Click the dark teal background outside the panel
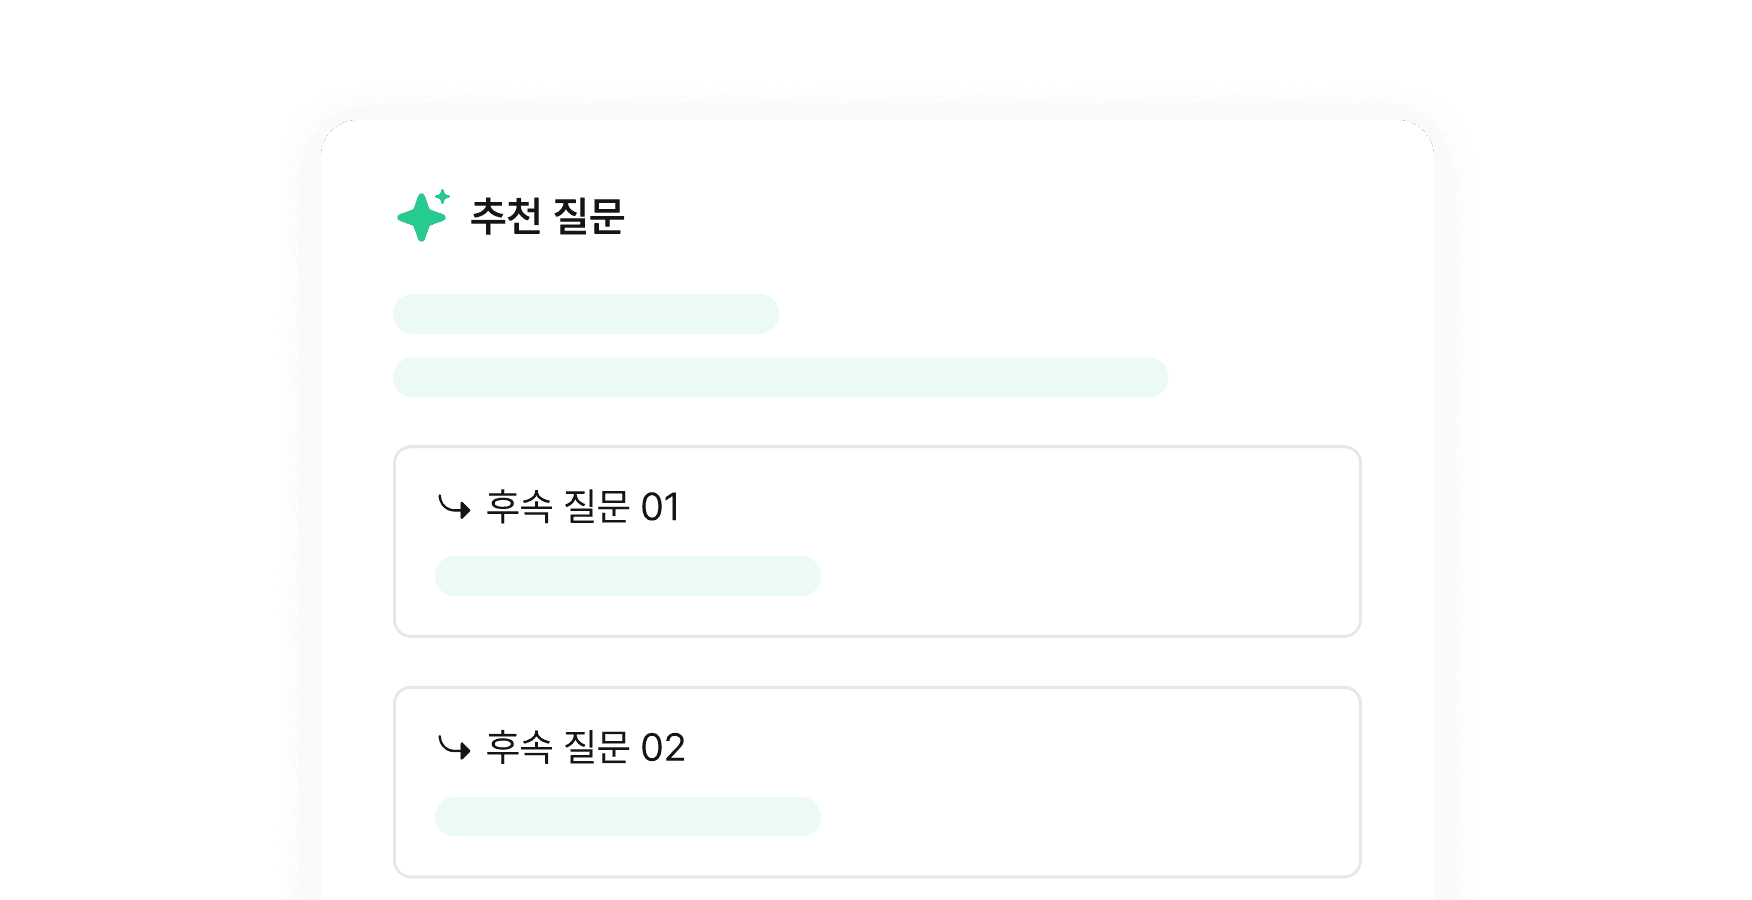Viewport: 1752px width, 900px height. [x=150, y=450]
